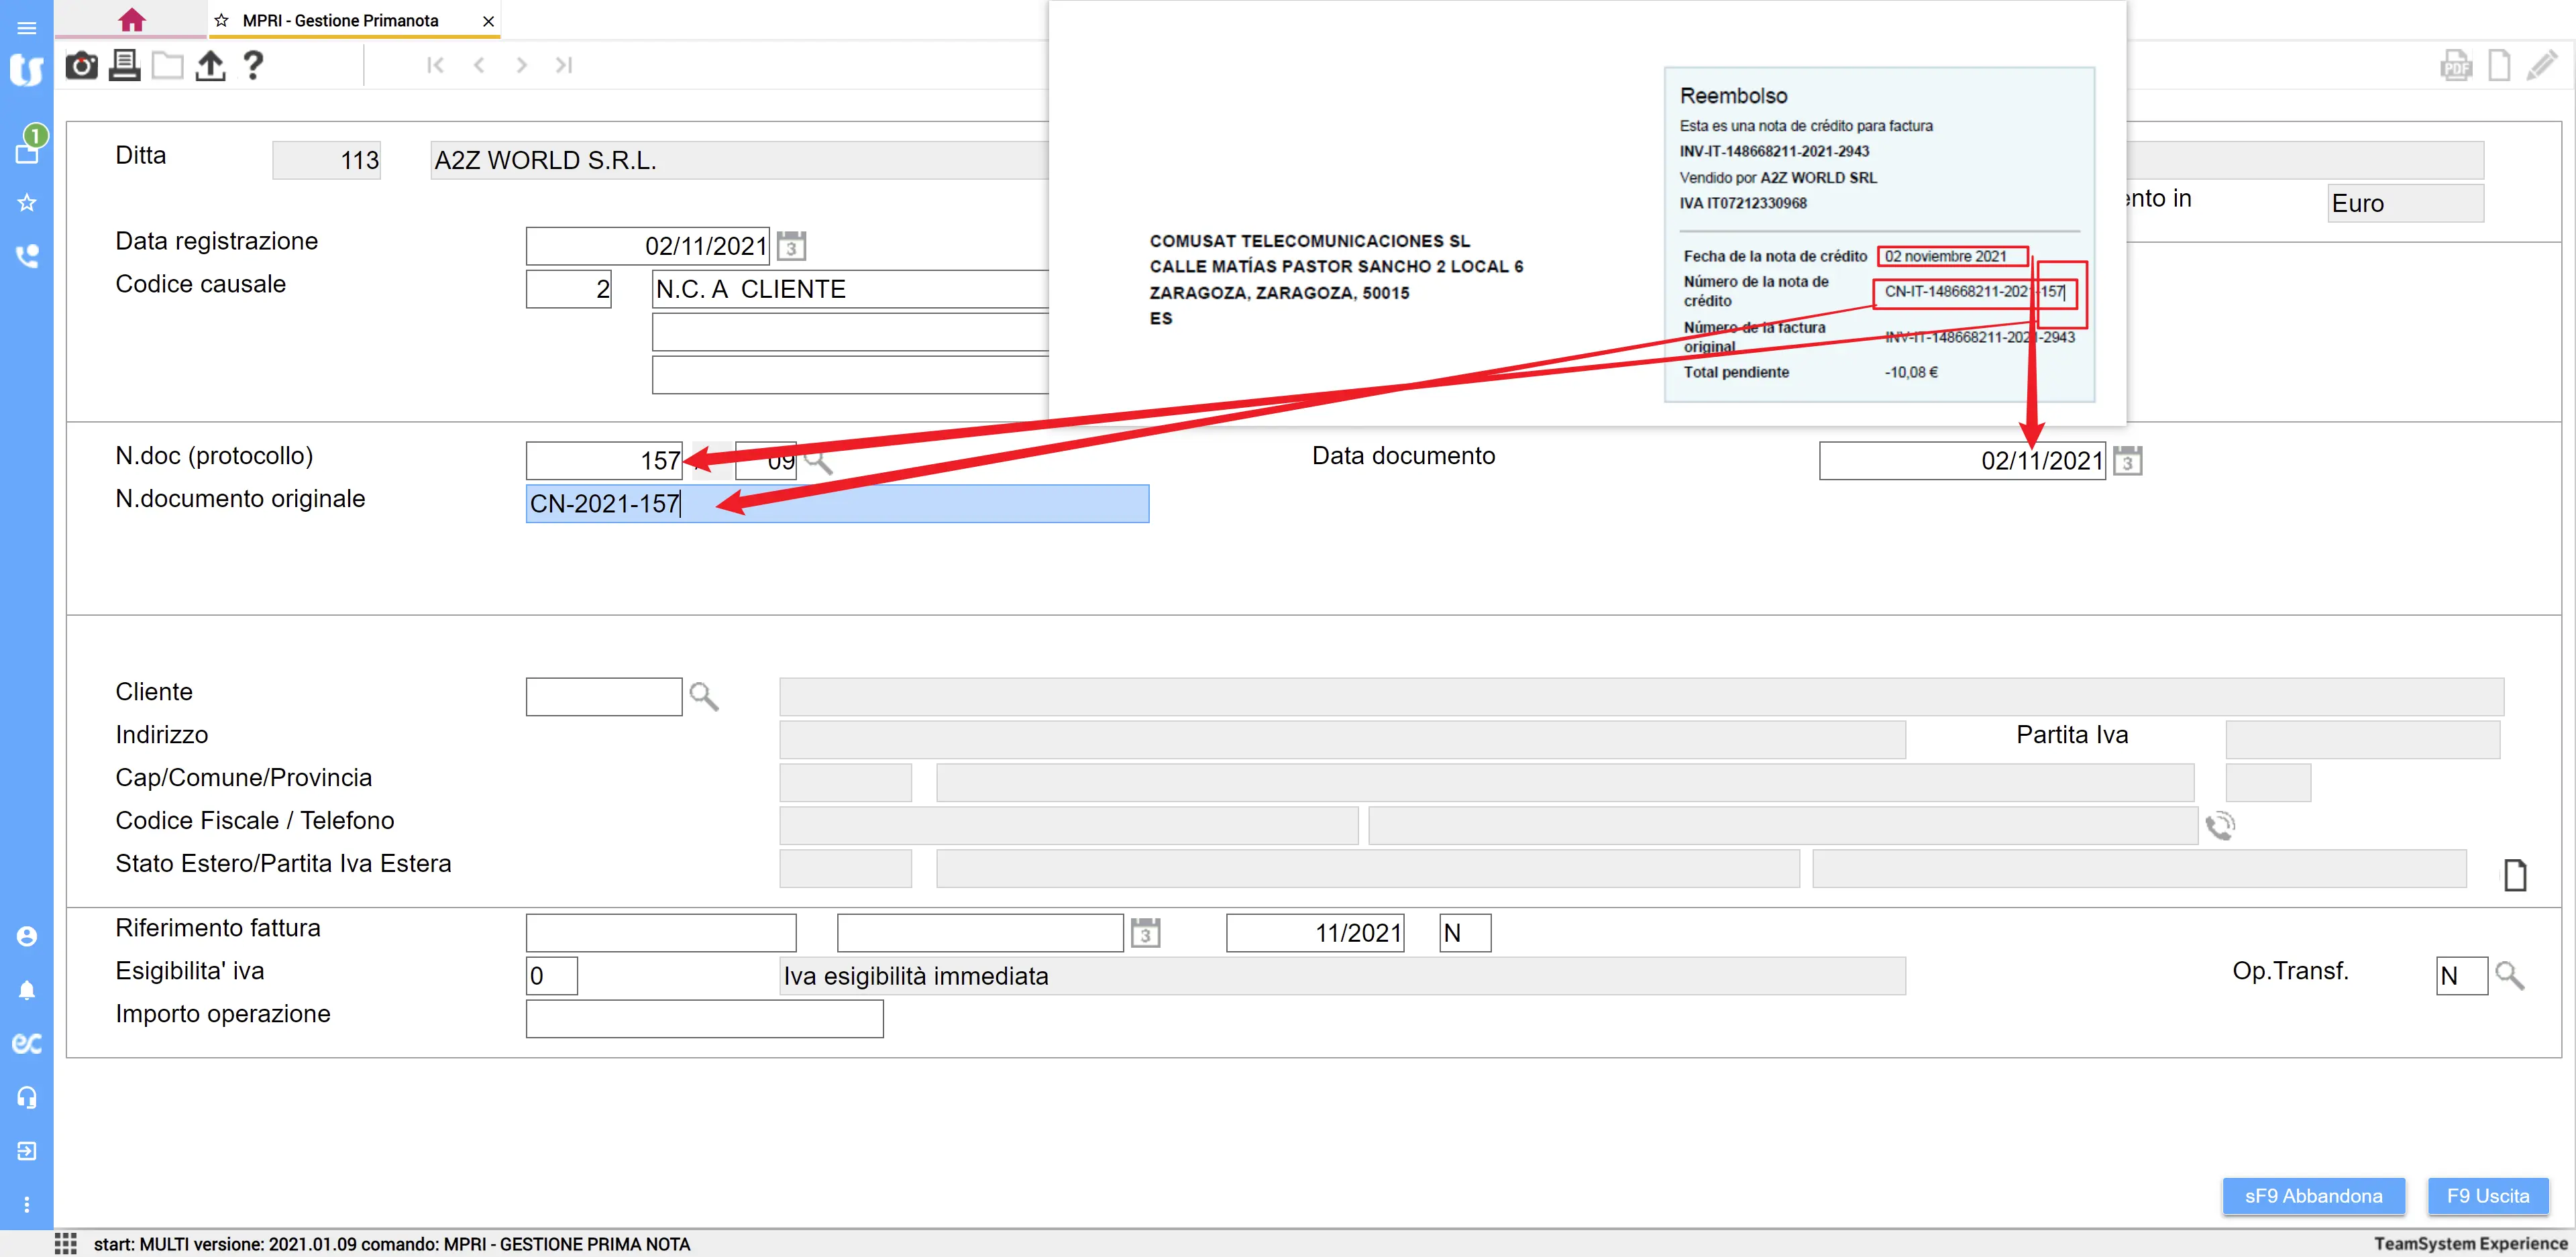Open calendar picker for Data documento
Screen dimensions: 2576x1257
(2127, 461)
